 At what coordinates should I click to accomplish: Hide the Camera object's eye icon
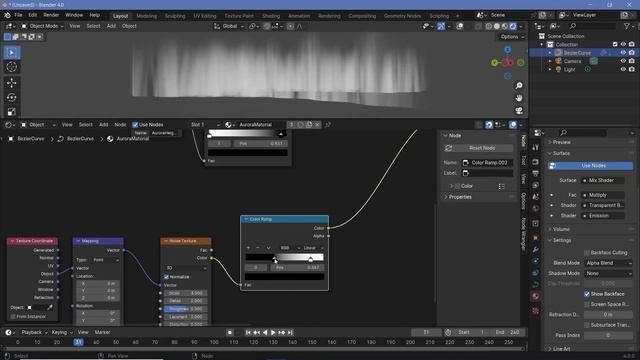click(x=623, y=61)
